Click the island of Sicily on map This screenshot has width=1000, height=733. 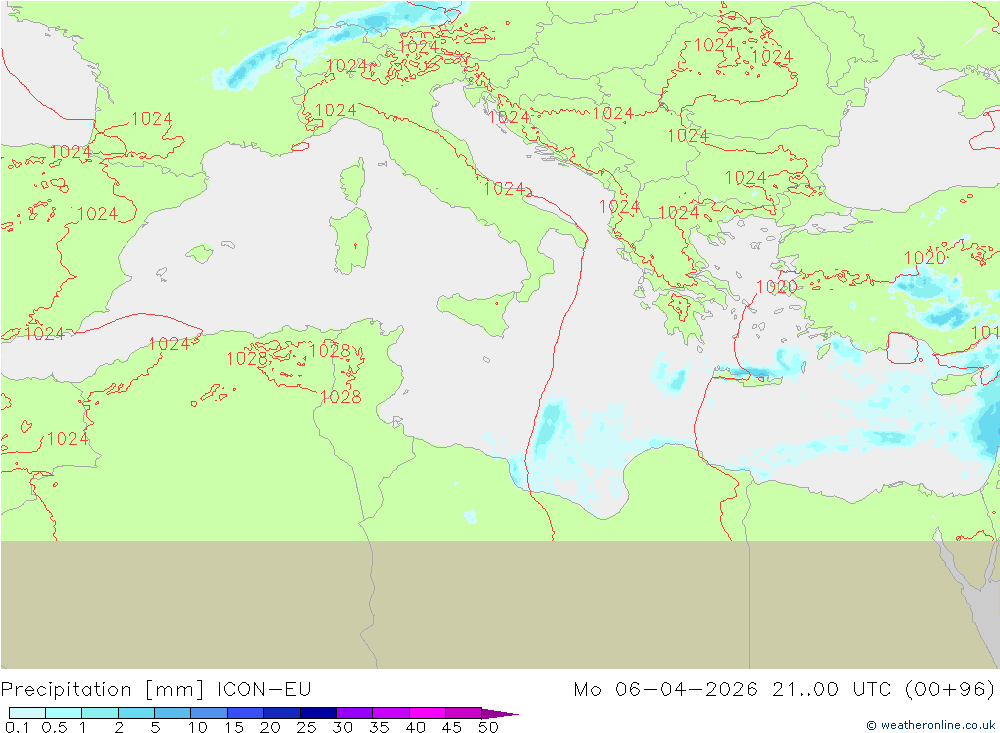(x=477, y=312)
